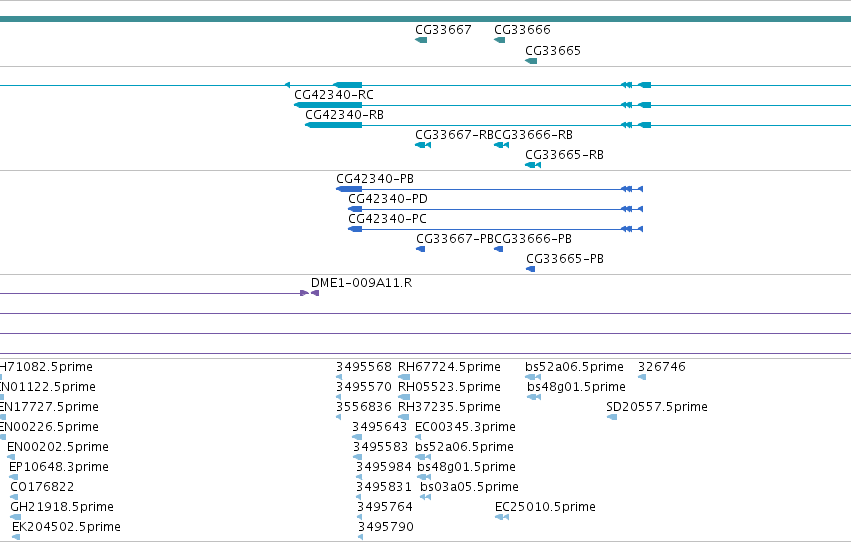Click the CG33666-RB transcript label

pos(534,135)
